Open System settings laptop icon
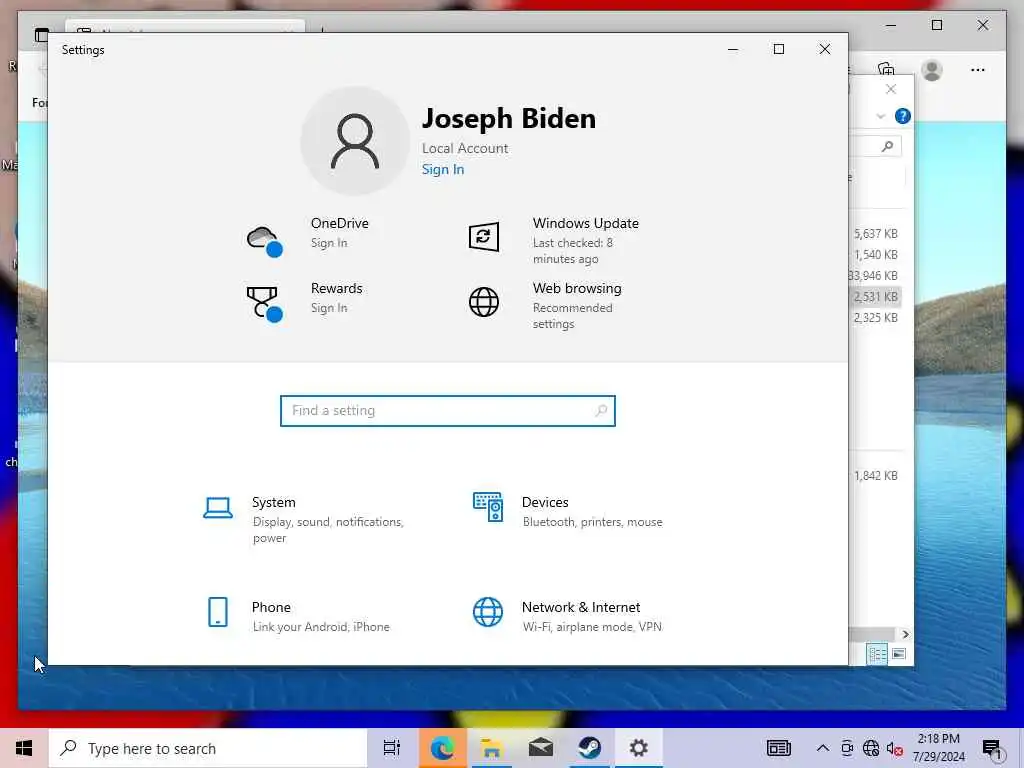This screenshot has width=1024, height=768. tap(217, 507)
